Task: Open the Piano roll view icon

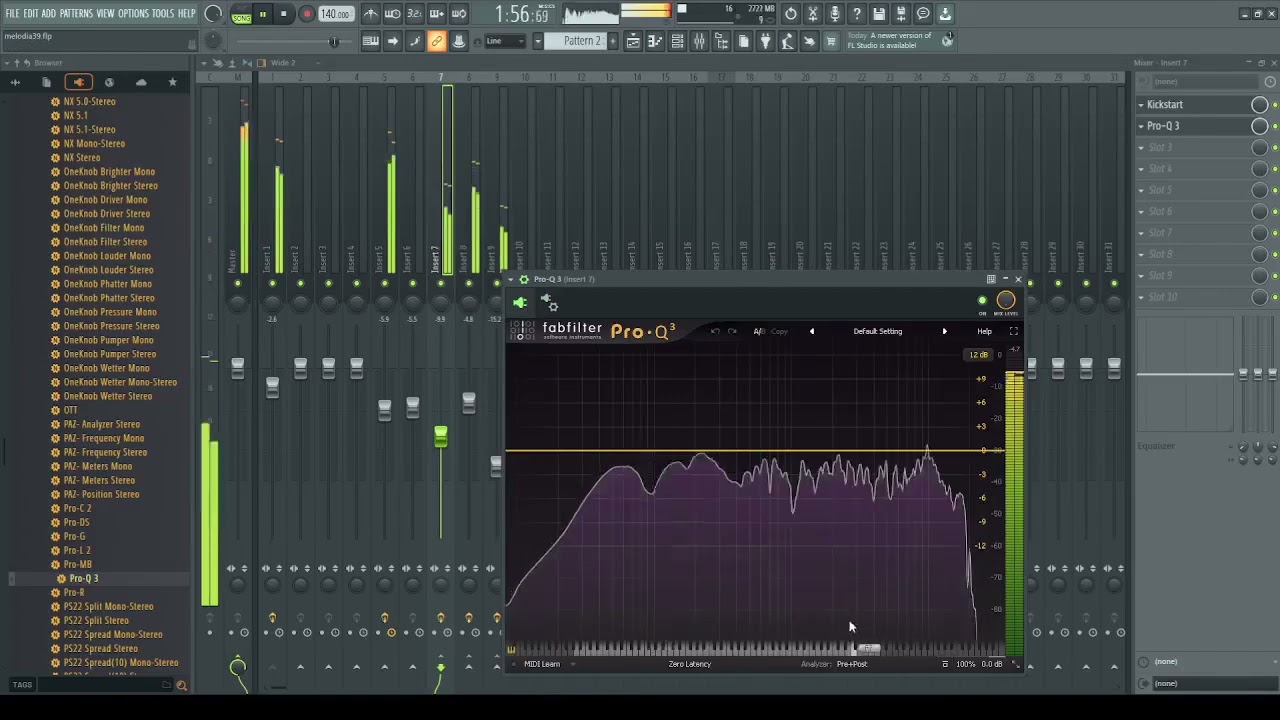Action: pos(655,41)
